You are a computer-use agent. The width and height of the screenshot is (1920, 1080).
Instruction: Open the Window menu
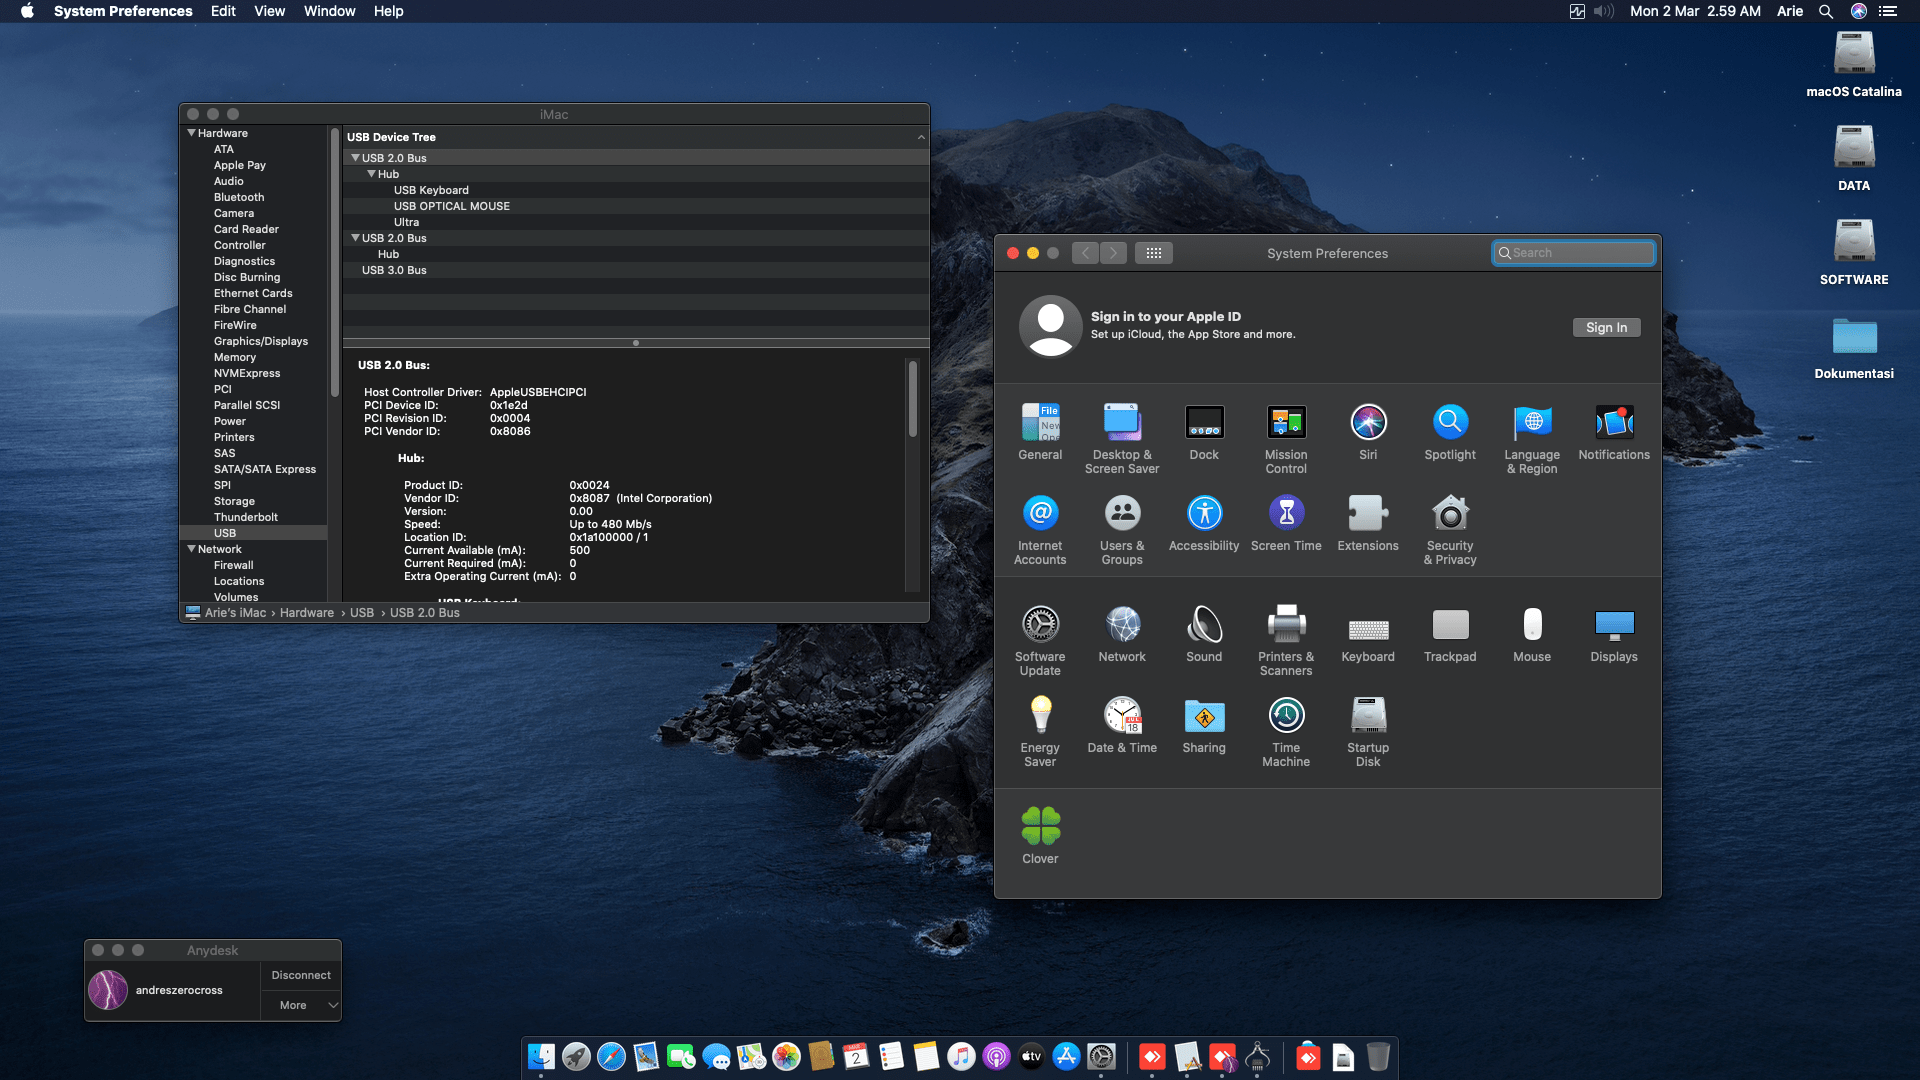[x=330, y=11]
